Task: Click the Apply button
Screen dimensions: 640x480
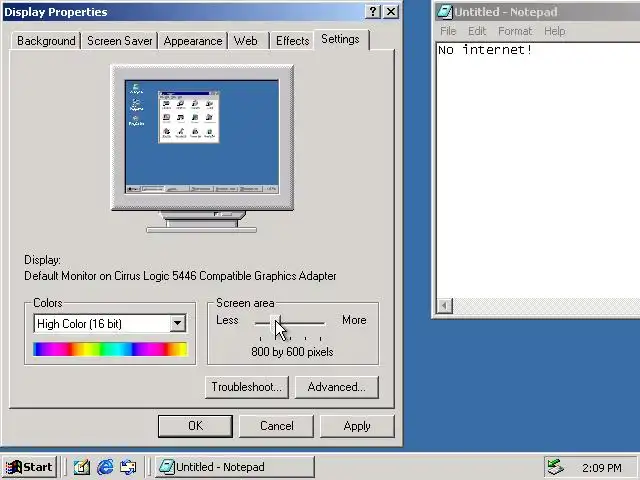Action: coord(357,426)
